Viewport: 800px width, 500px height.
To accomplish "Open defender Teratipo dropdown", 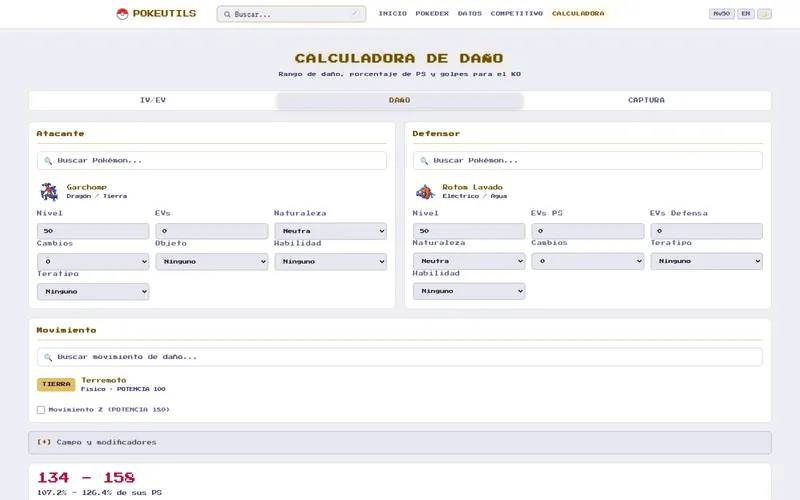I will click(x=707, y=261).
